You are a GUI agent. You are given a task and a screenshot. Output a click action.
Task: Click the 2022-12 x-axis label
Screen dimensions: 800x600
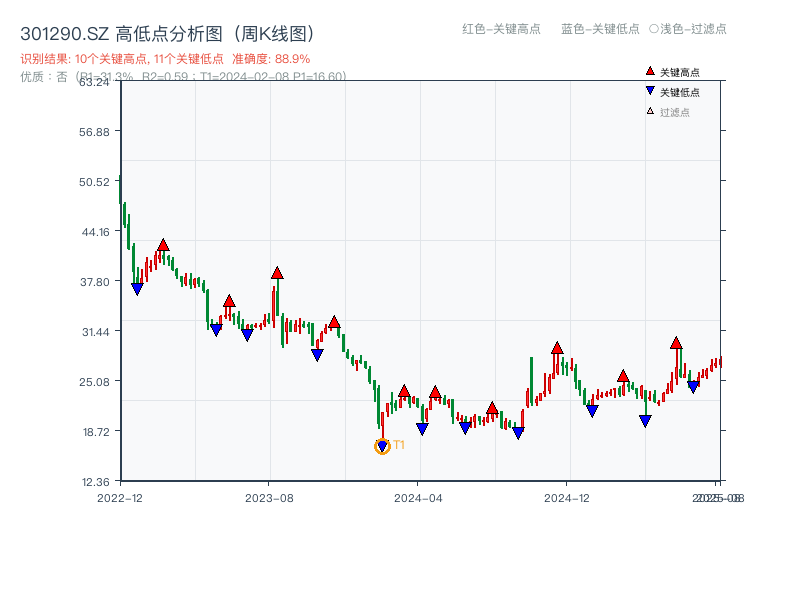[x=119, y=497]
